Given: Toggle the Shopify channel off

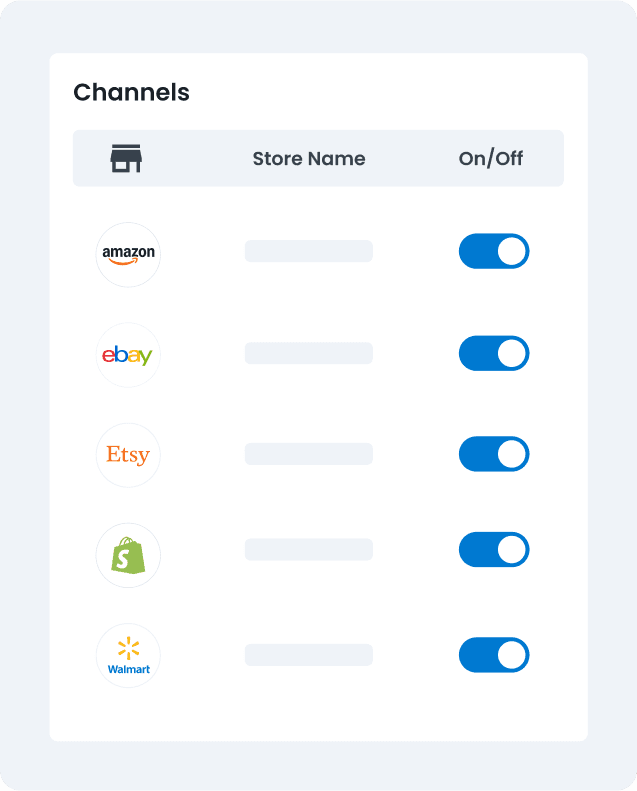Looking at the screenshot, I should click(494, 550).
